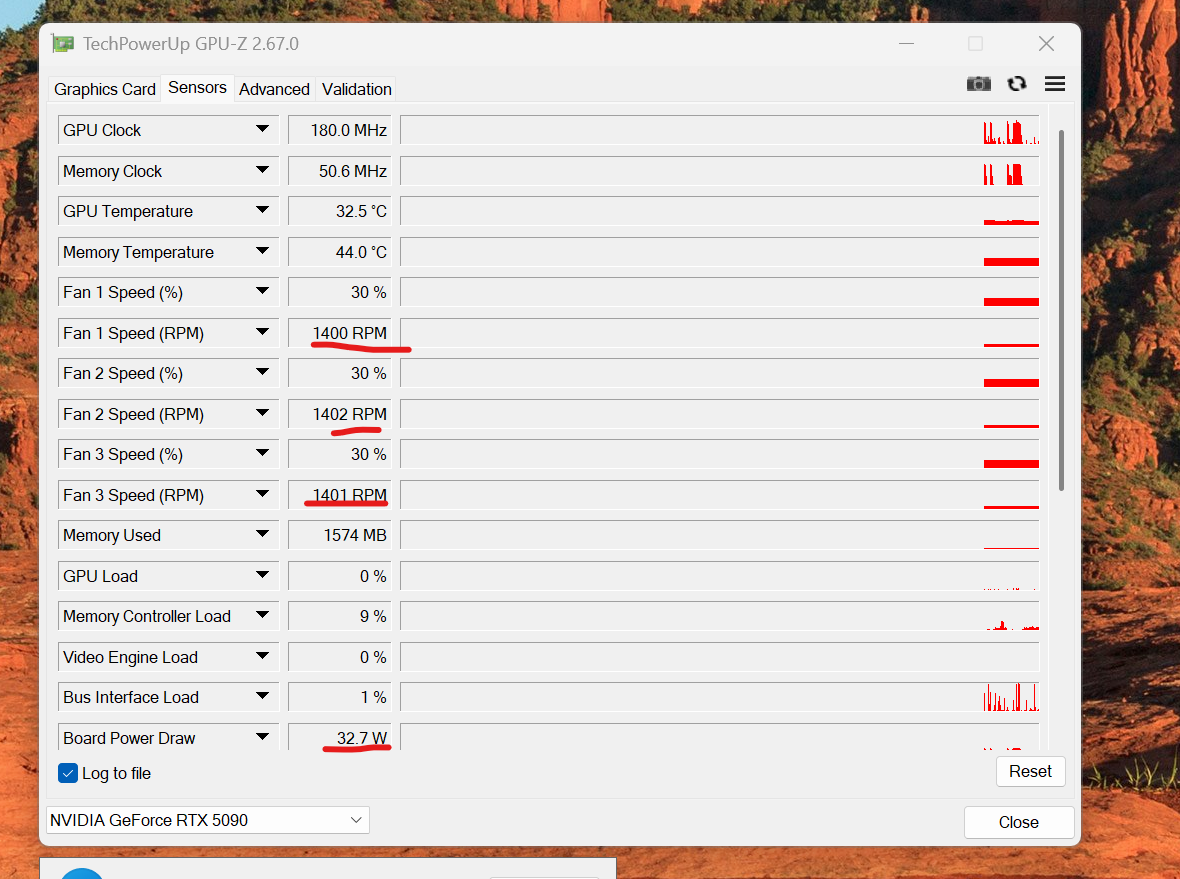Open the NVIDIA GeForce RTX 5090 selector

tap(208, 820)
